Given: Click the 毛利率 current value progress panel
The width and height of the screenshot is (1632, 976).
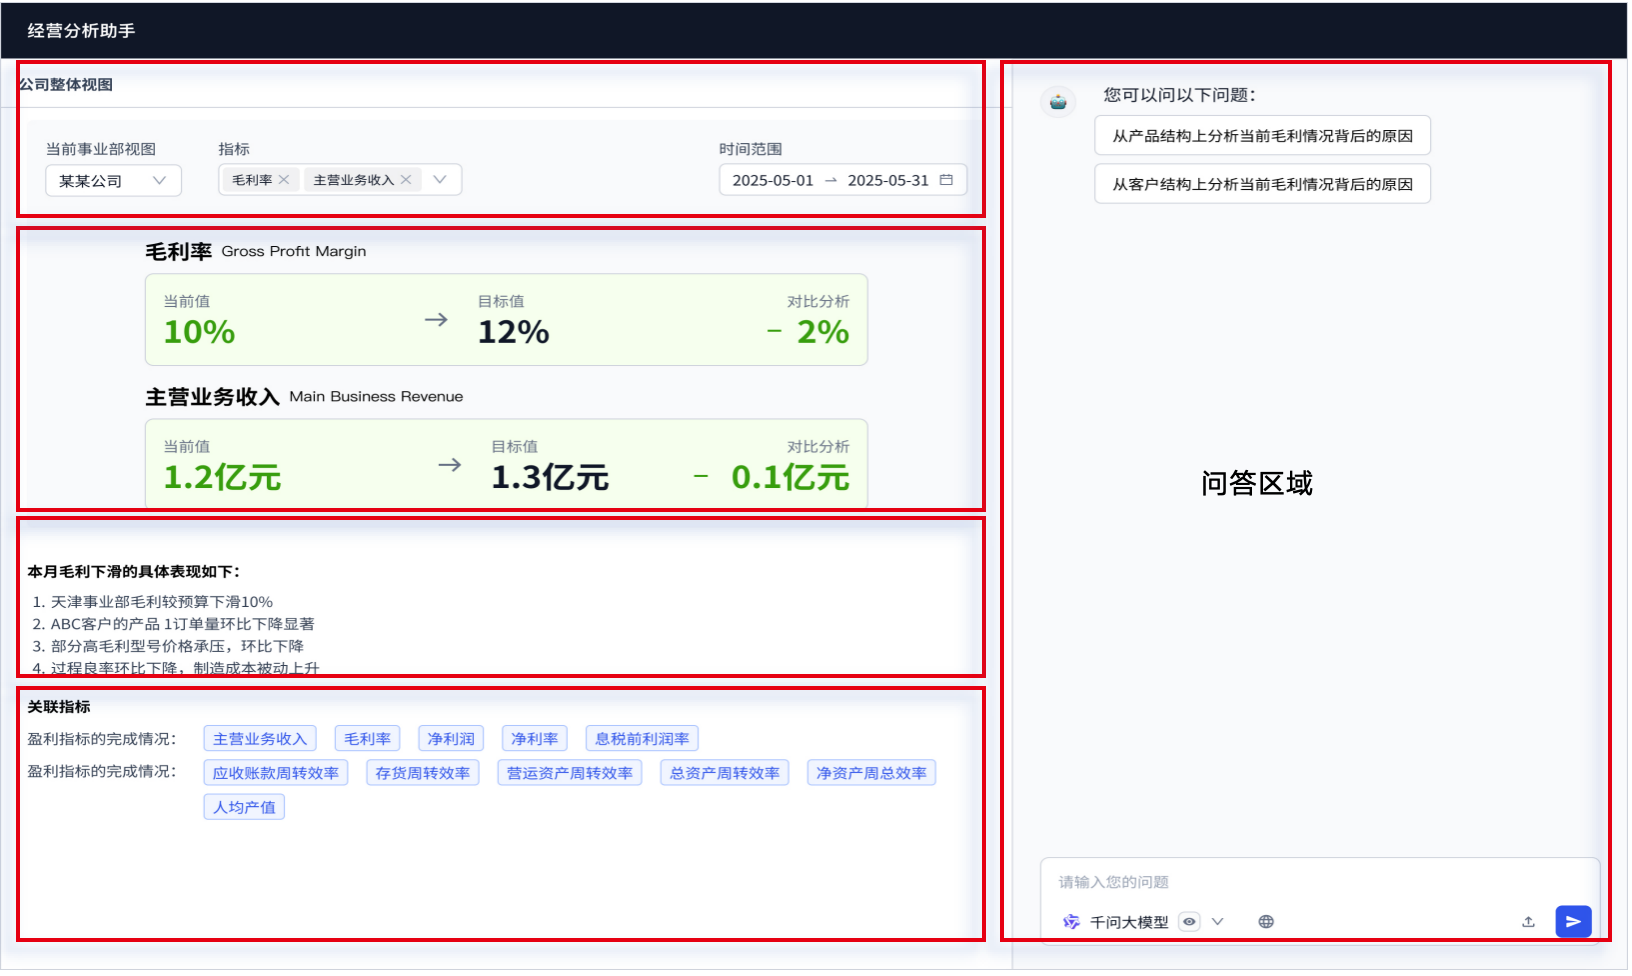Looking at the screenshot, I should 505,319.
